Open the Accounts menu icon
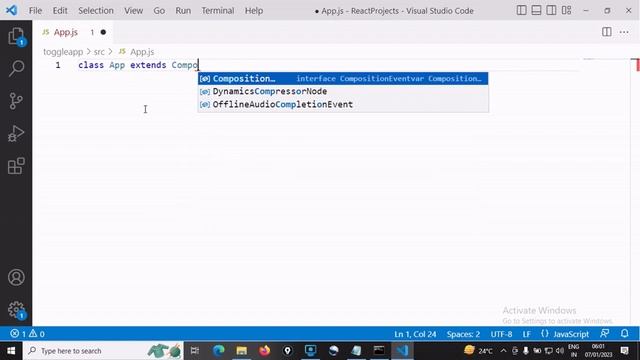This screenshot has width=640, height=360. (16, 278)
